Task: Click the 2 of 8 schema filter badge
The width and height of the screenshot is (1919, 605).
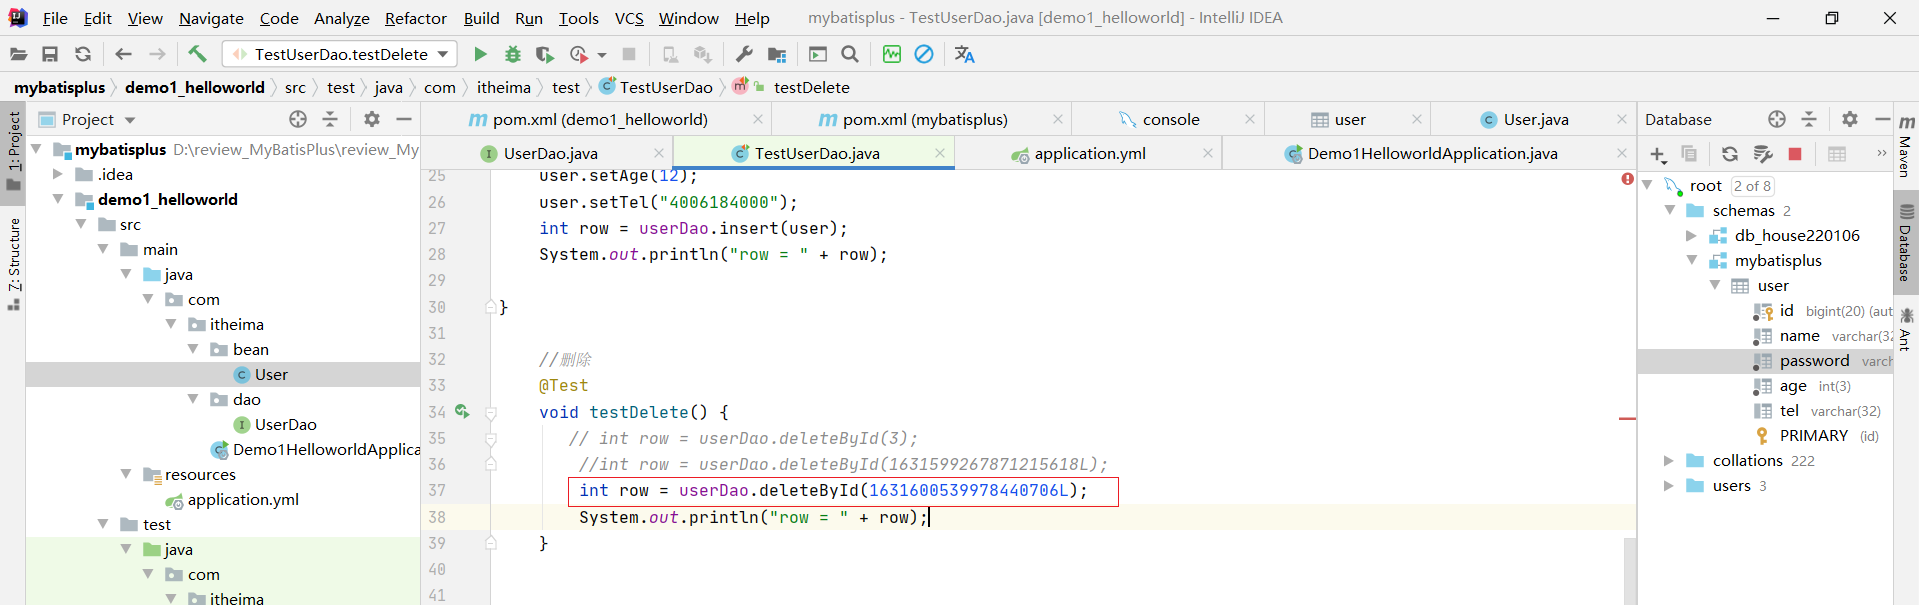Action: pyautogui.click(x=1752, y=185)
